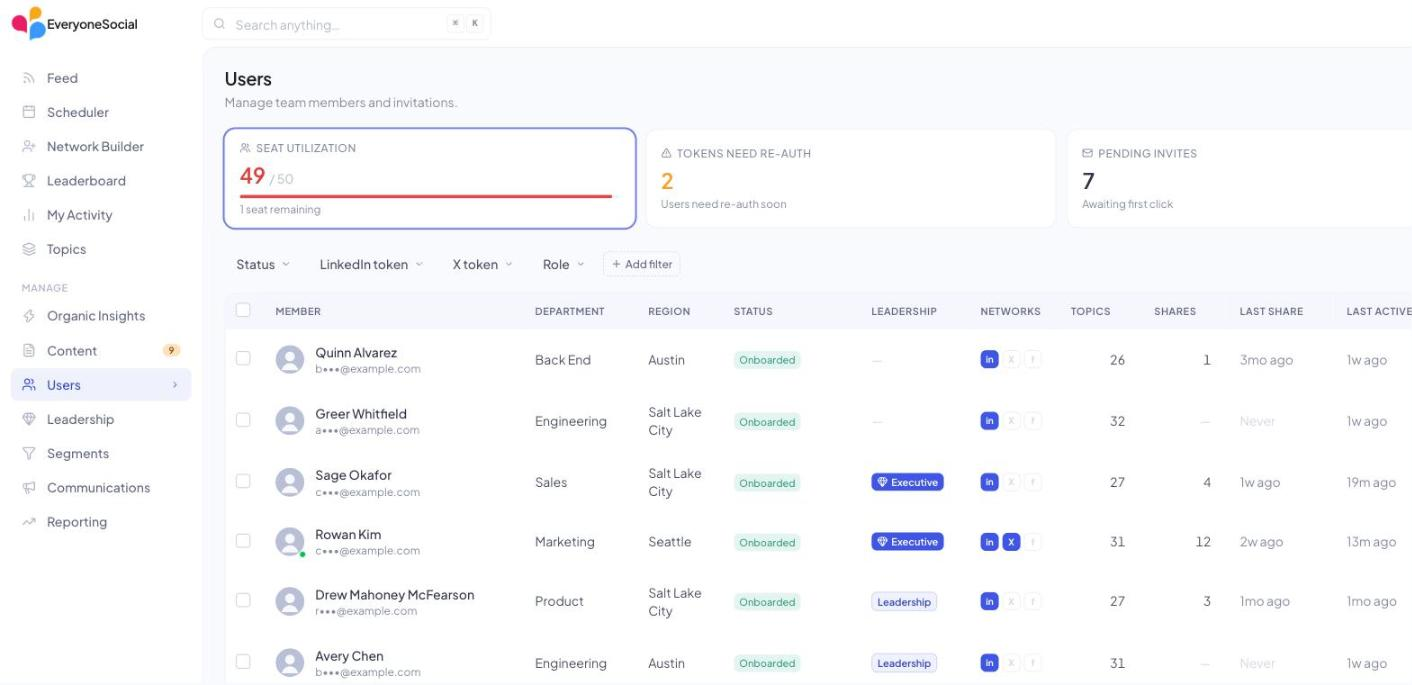Click the My Activity chart icon
The width and height of the screenshot is (1412, 685).
29,215
